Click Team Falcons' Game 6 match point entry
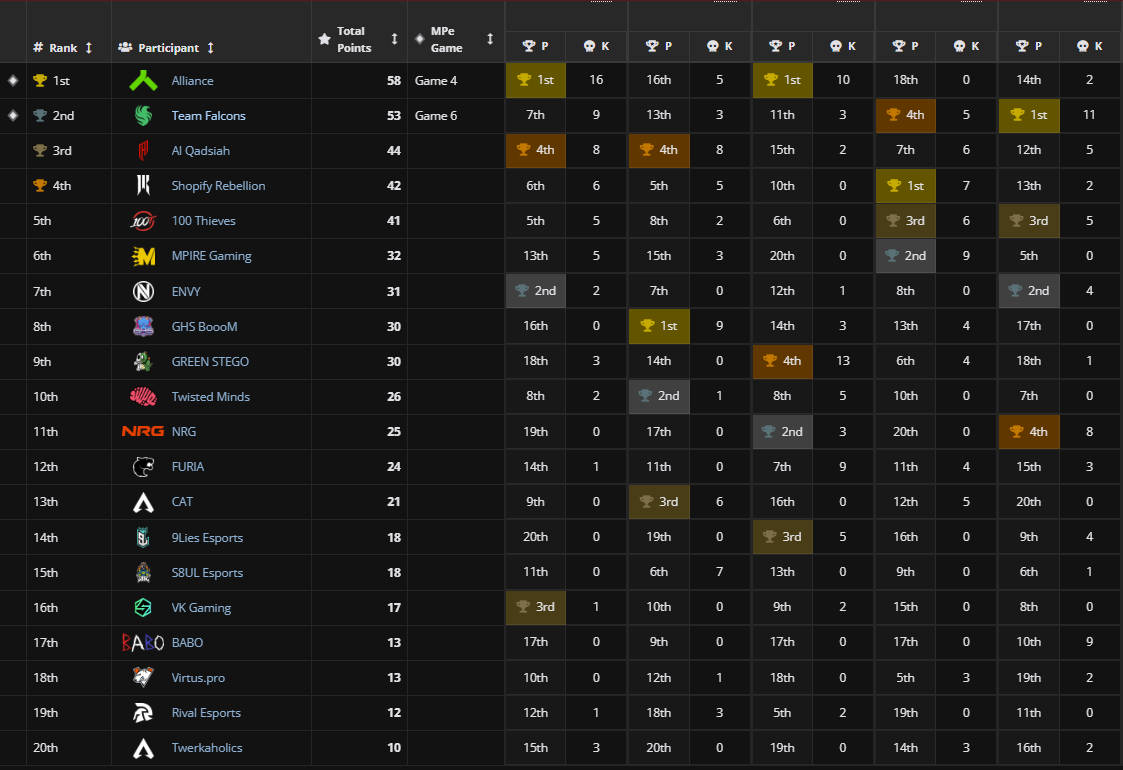Screen dimensions: 1123x770 point(435,115)
